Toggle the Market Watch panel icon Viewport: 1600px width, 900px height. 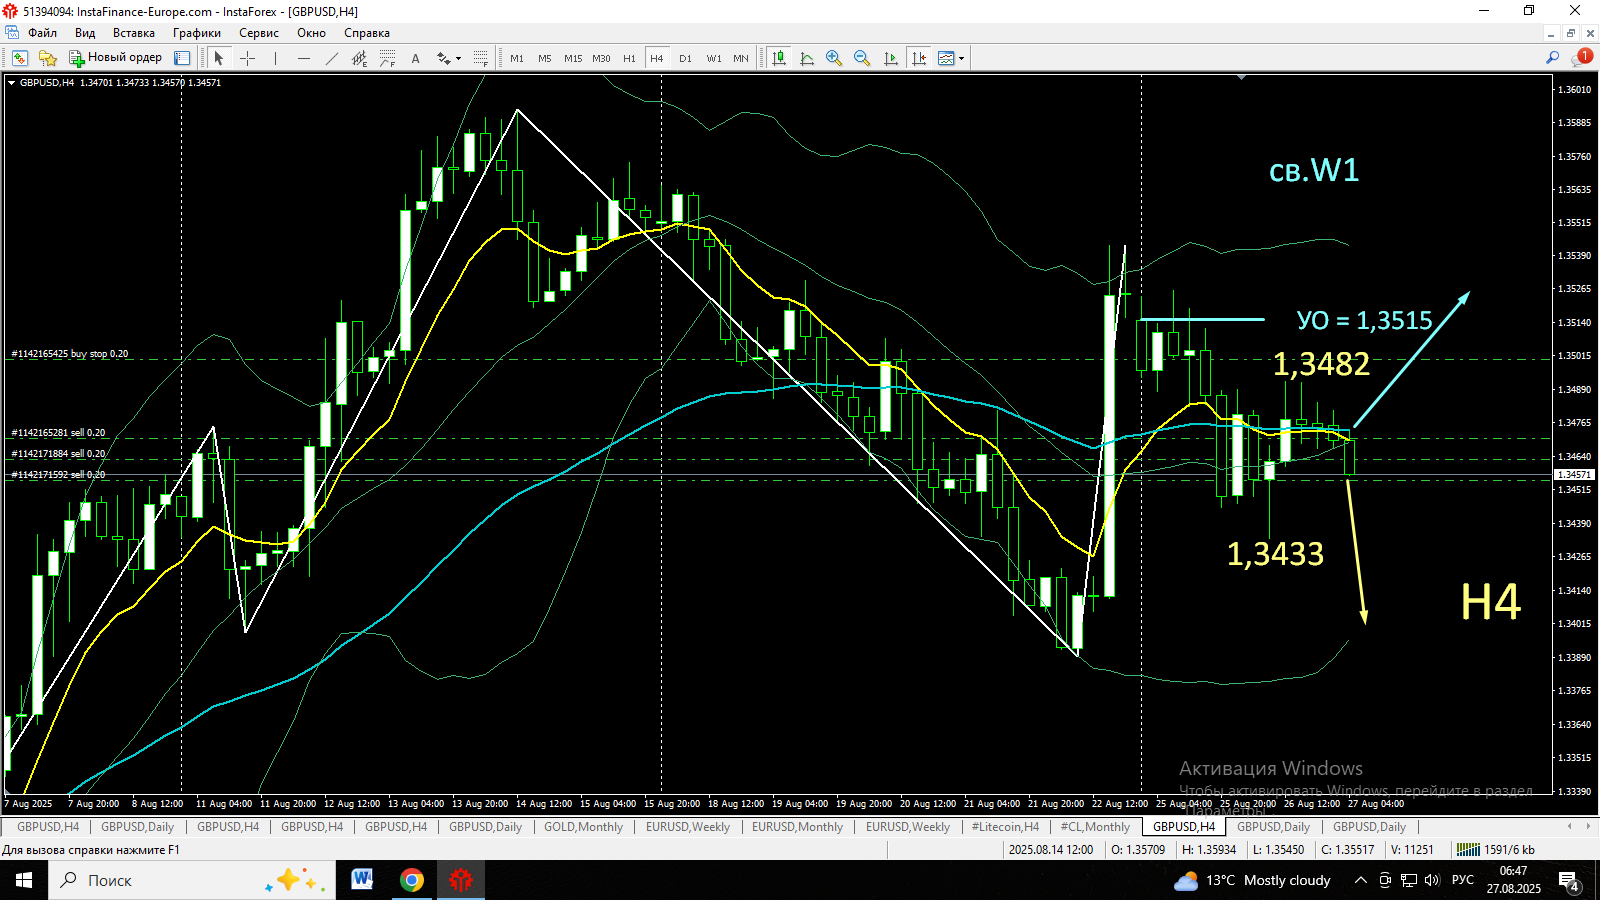pos(182,58)
